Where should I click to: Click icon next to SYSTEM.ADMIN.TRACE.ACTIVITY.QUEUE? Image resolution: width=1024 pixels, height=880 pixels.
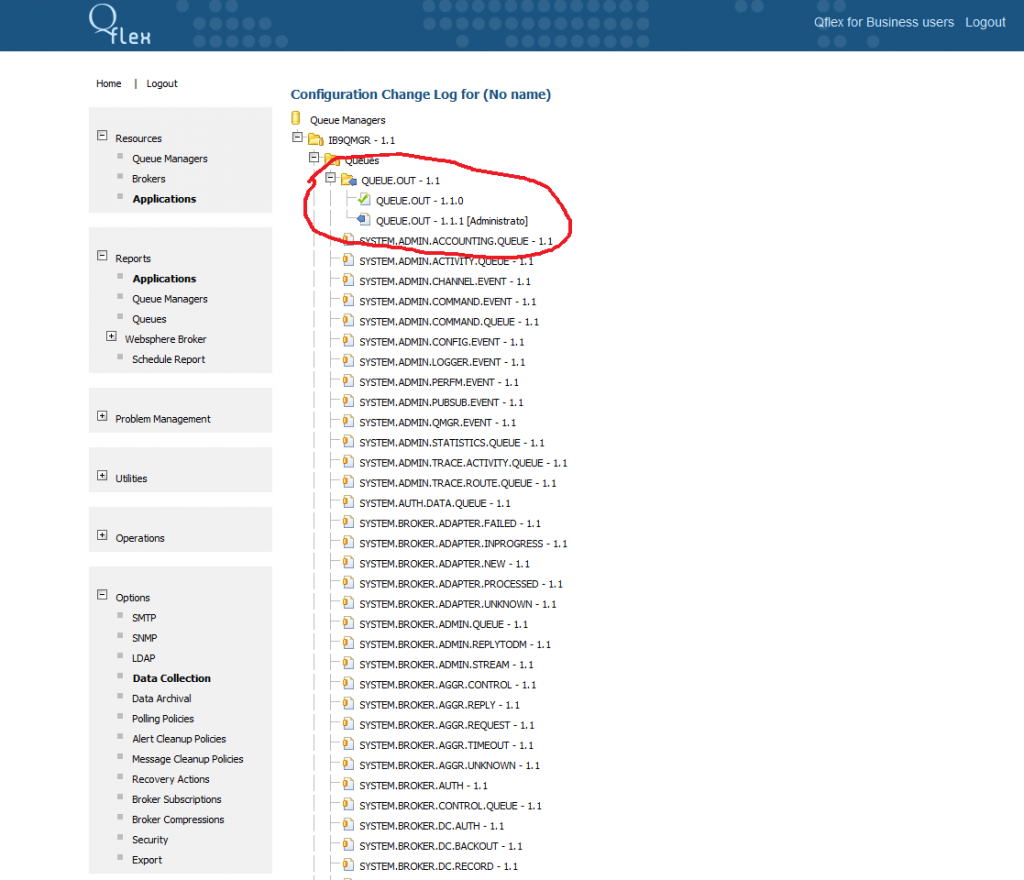(348, 462)
